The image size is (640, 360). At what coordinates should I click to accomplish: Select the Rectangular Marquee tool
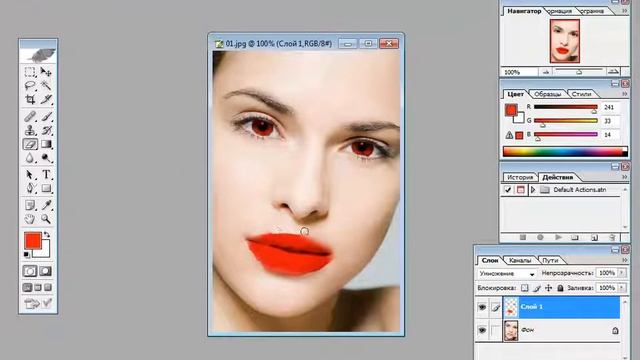click(30, 72)
